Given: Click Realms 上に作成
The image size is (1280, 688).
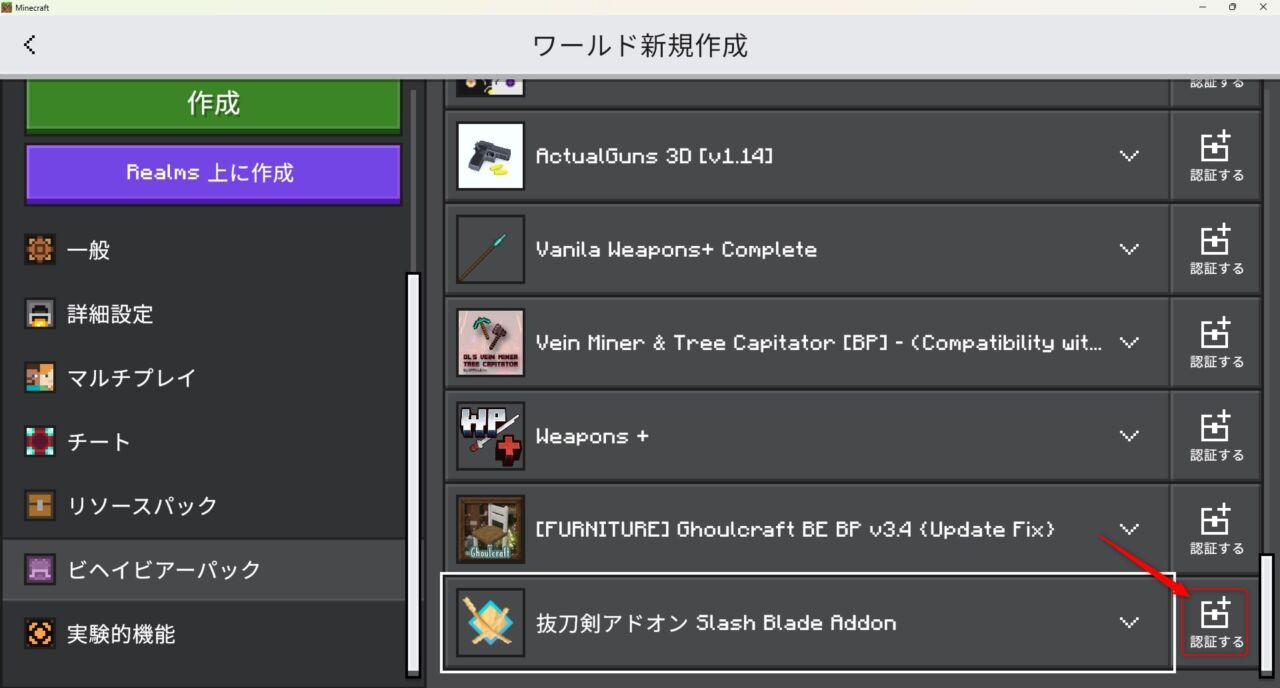Looking at the screenshot, I should pos(212,173).
